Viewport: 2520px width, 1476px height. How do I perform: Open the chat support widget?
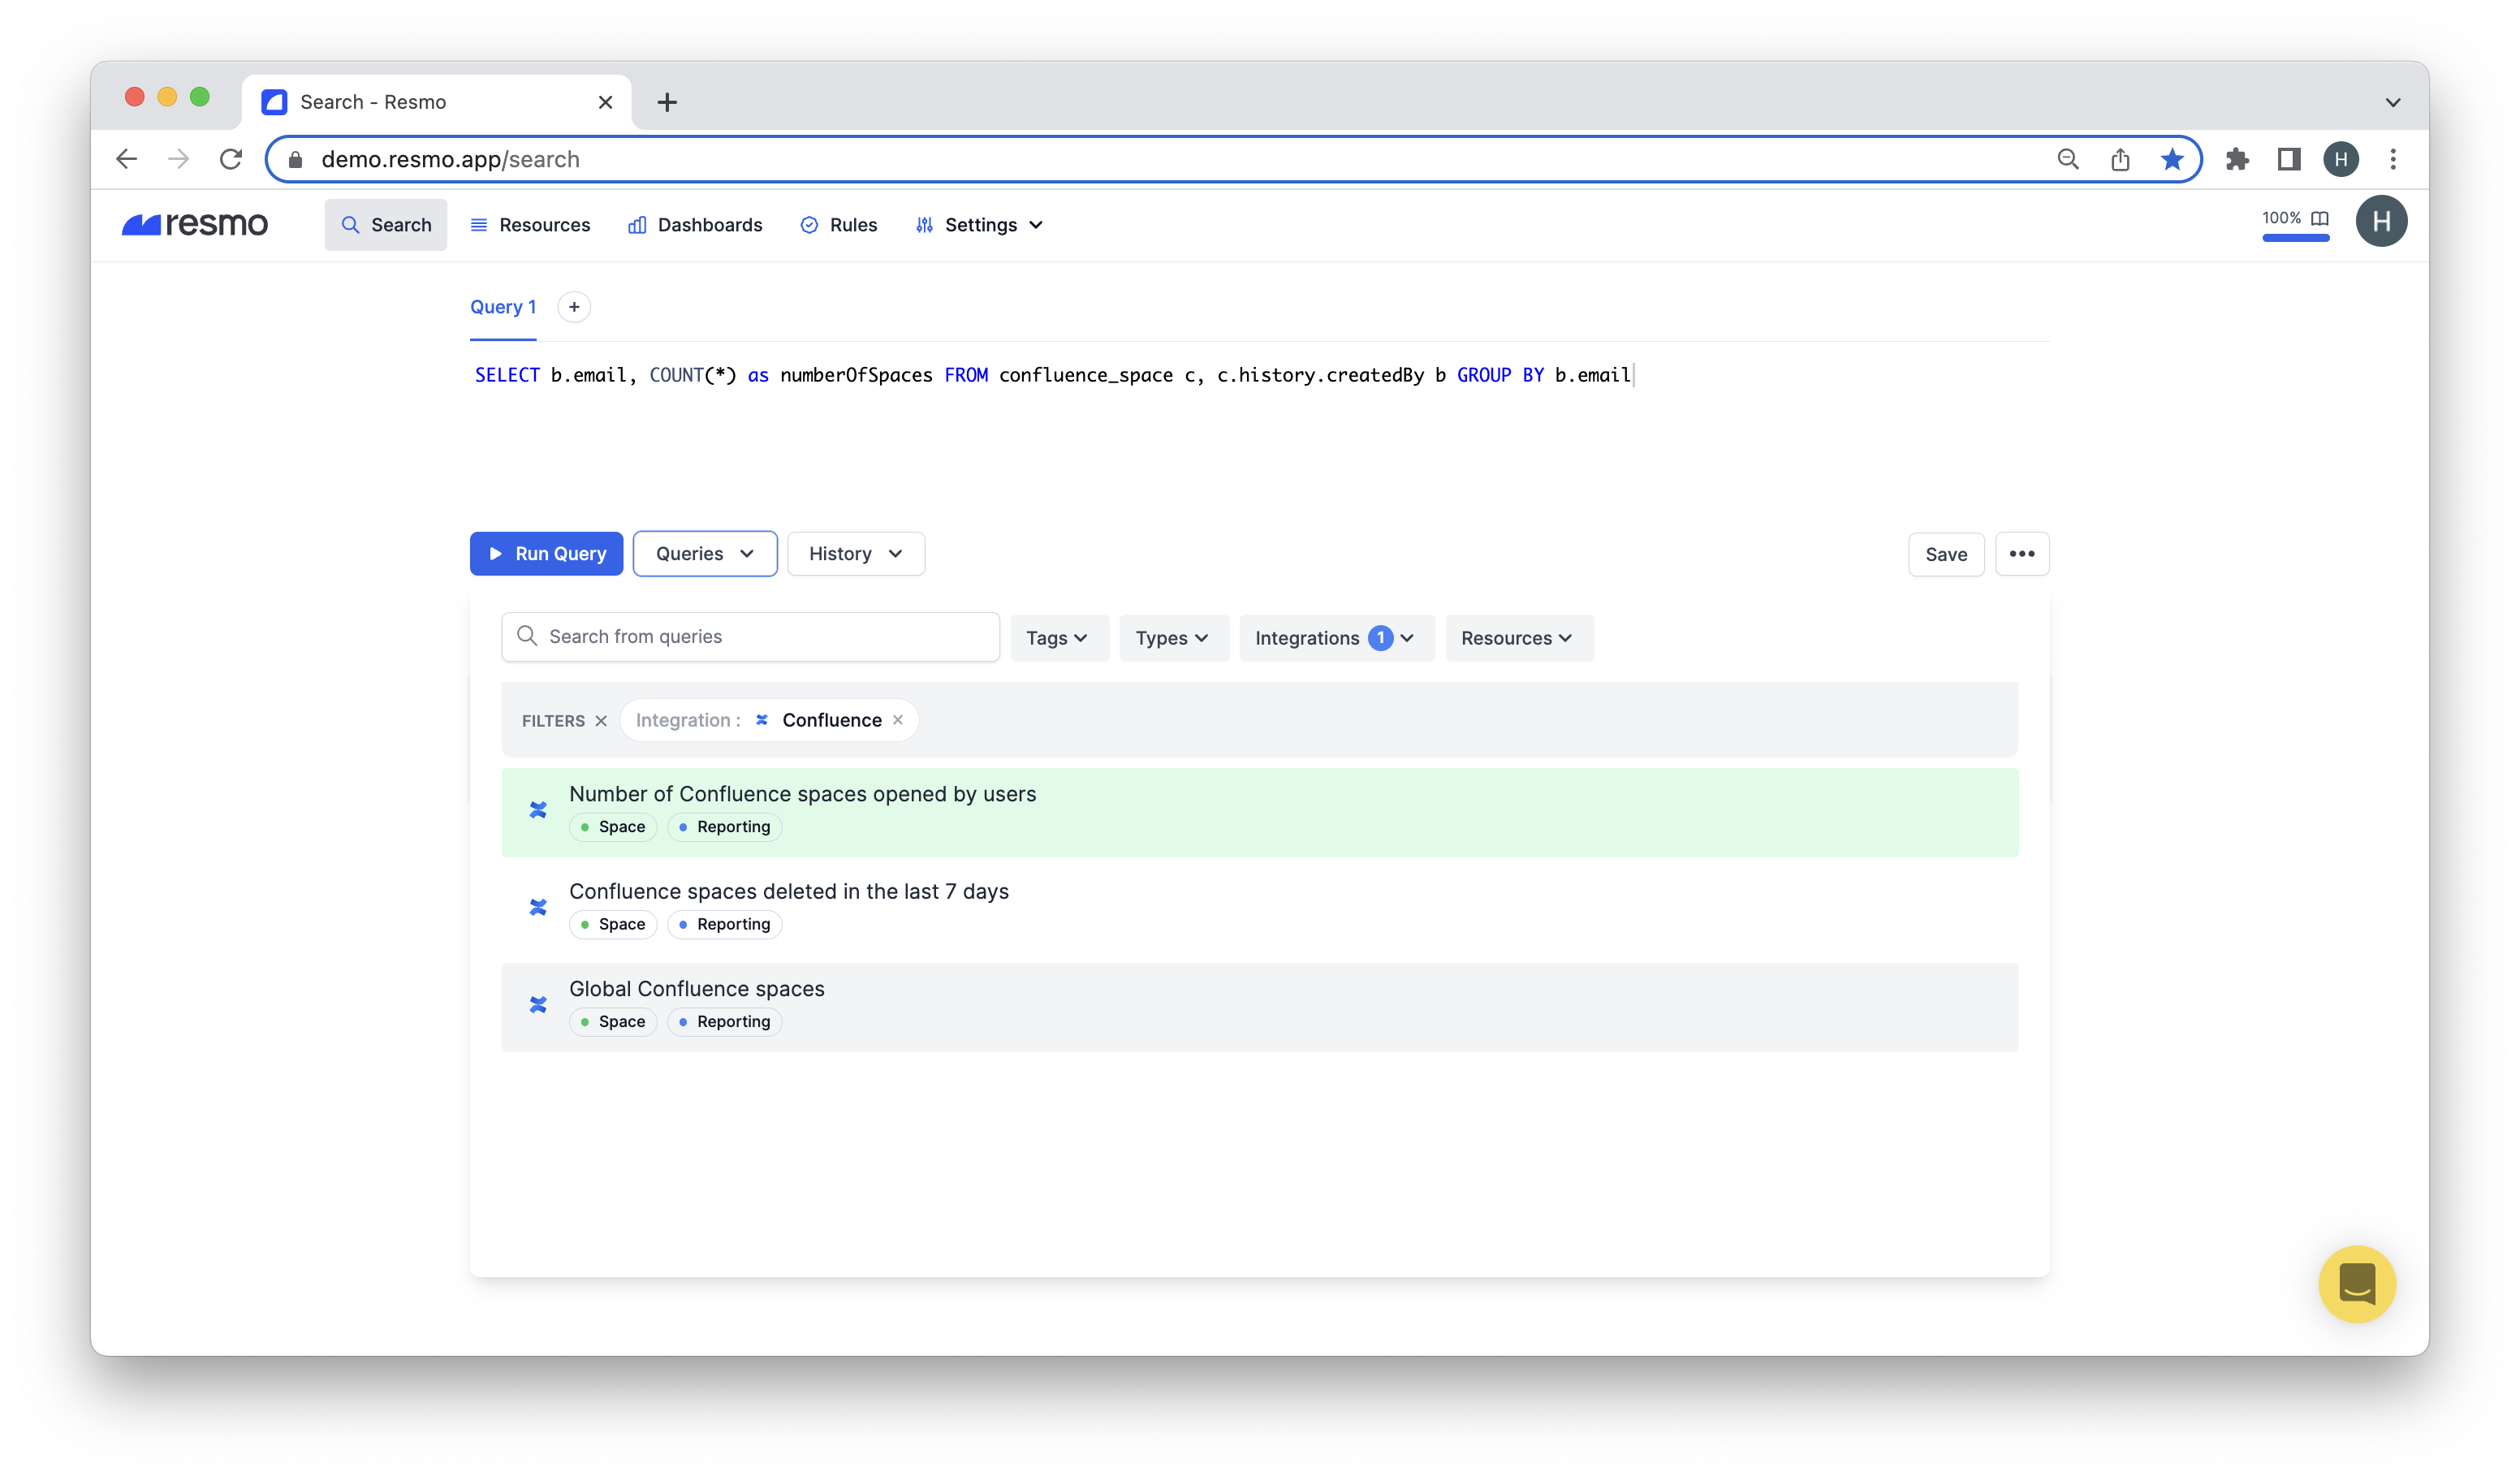tap(2357, 1284)
